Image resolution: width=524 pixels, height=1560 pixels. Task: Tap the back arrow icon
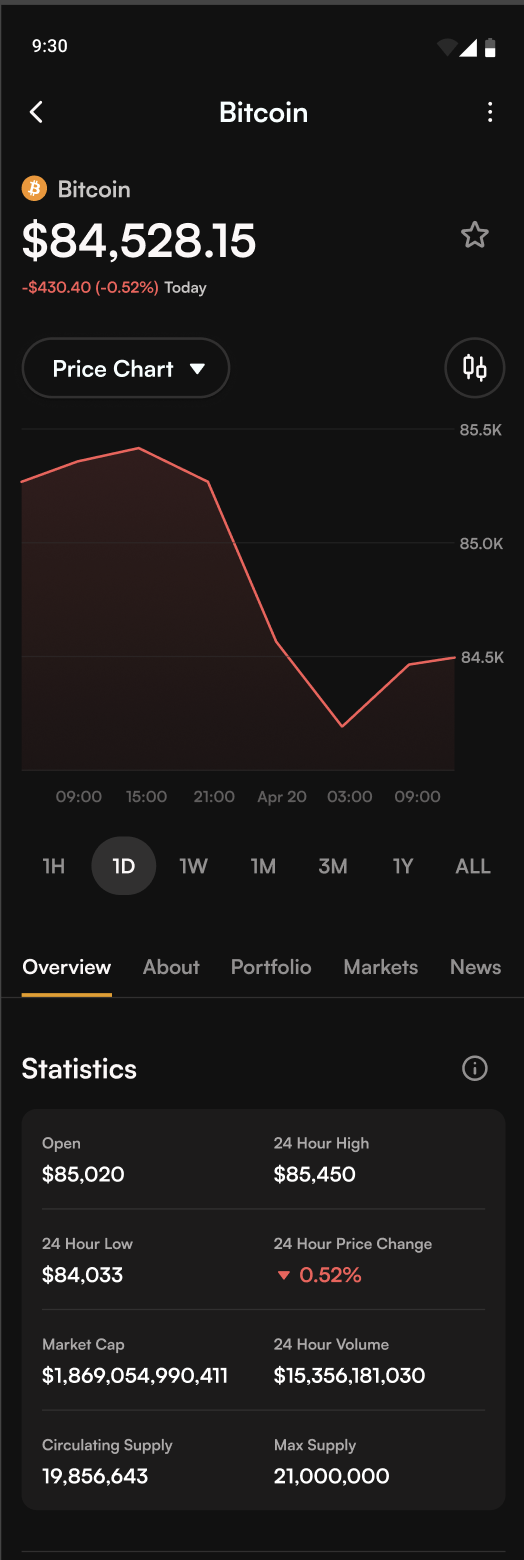[x=36, y=112]
